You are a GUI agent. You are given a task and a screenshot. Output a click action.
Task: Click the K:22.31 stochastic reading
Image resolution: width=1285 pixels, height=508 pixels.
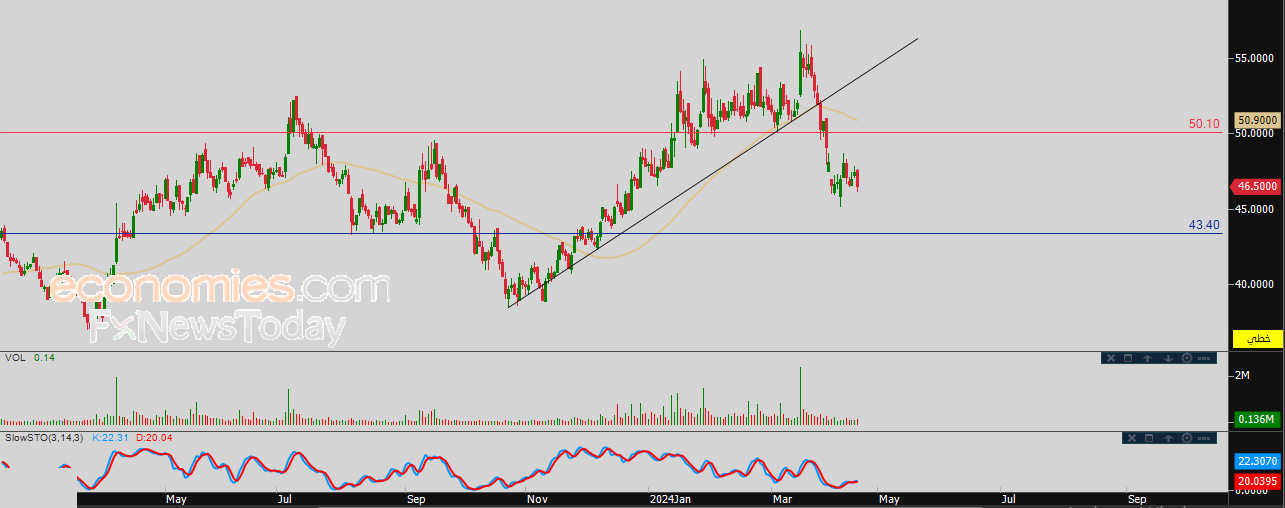(x=112, y=438)
